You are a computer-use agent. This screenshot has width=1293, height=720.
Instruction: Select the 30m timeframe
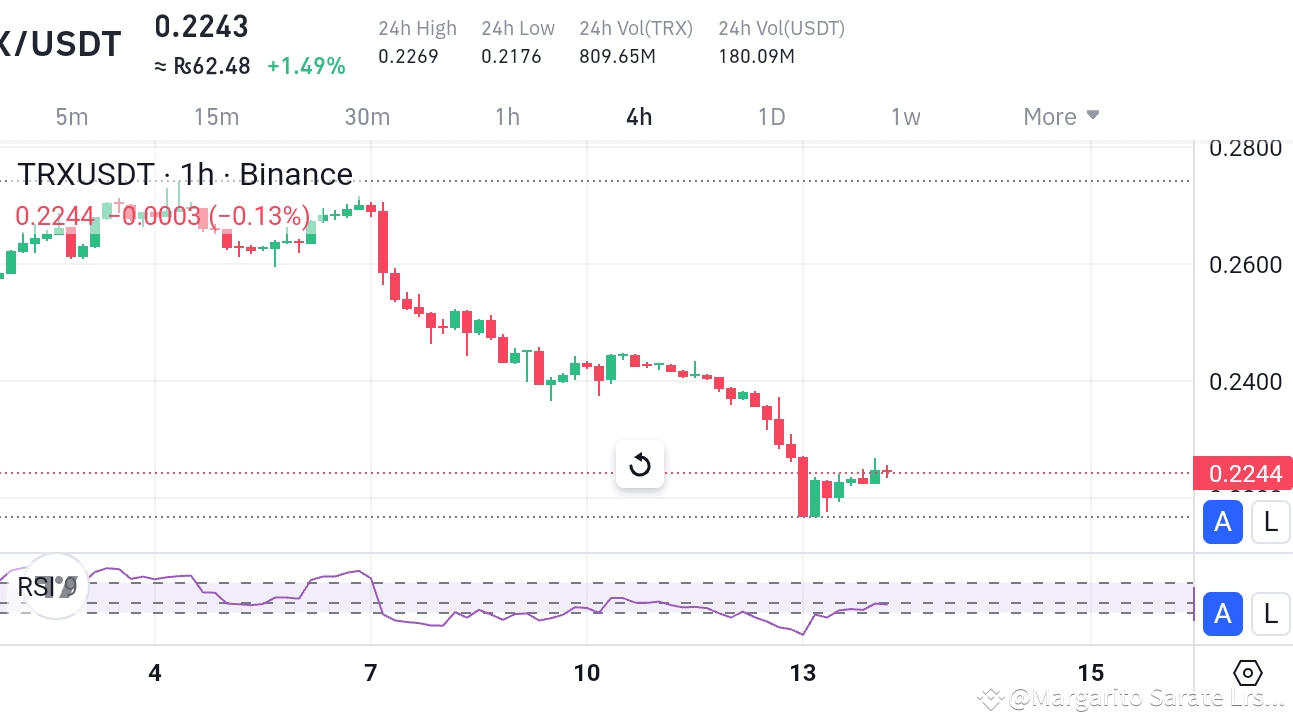[366, 116]
